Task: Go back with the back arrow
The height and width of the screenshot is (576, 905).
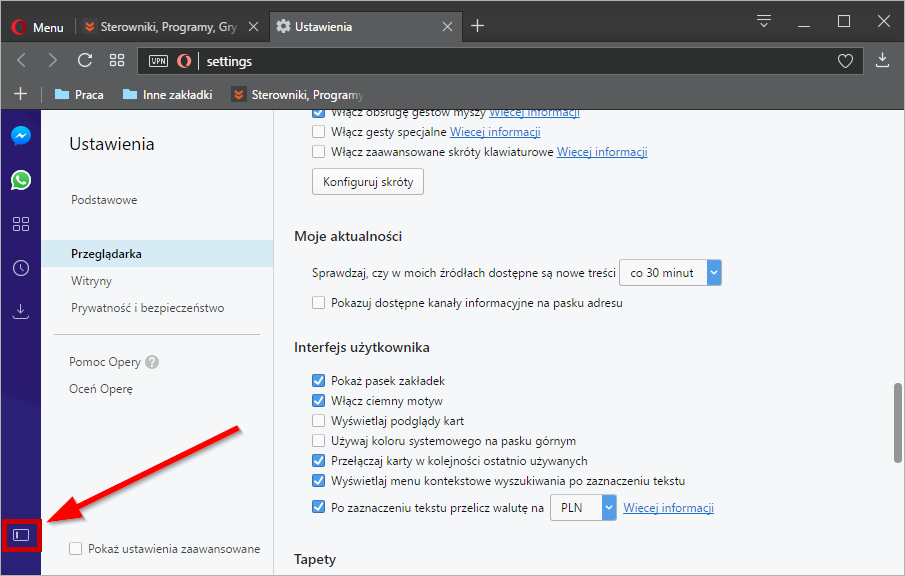Action: pos(22,60)
